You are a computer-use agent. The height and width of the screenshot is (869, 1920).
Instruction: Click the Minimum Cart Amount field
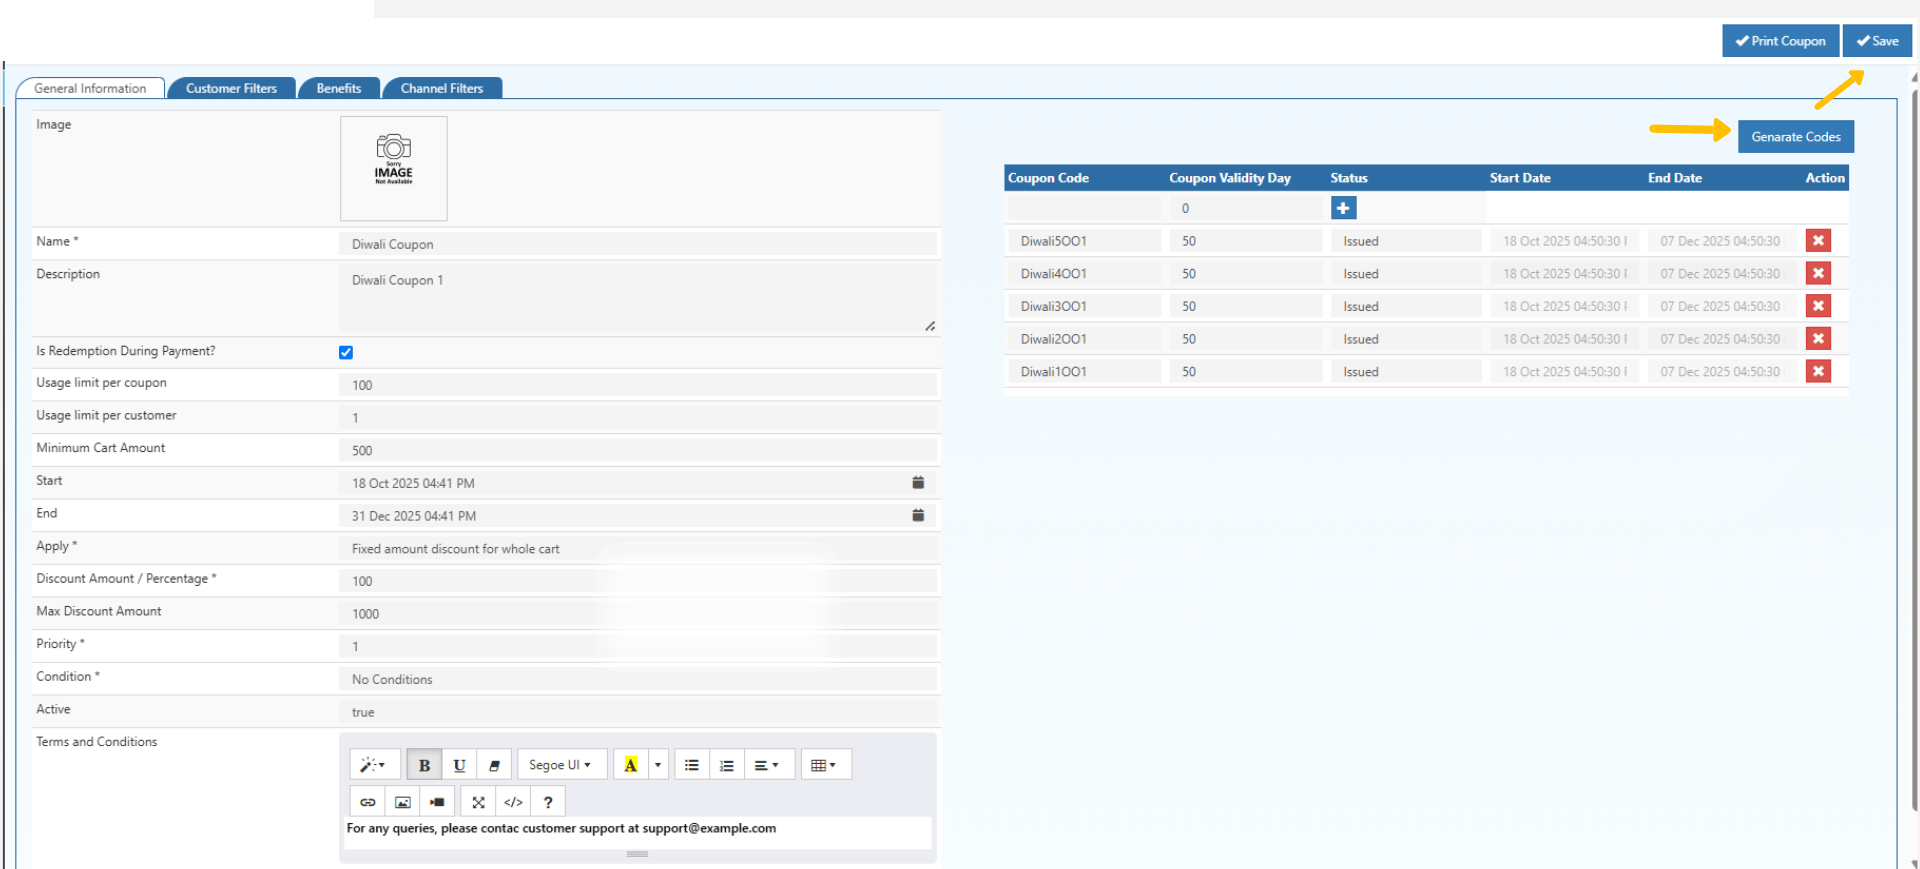click(x=638, y=450)
